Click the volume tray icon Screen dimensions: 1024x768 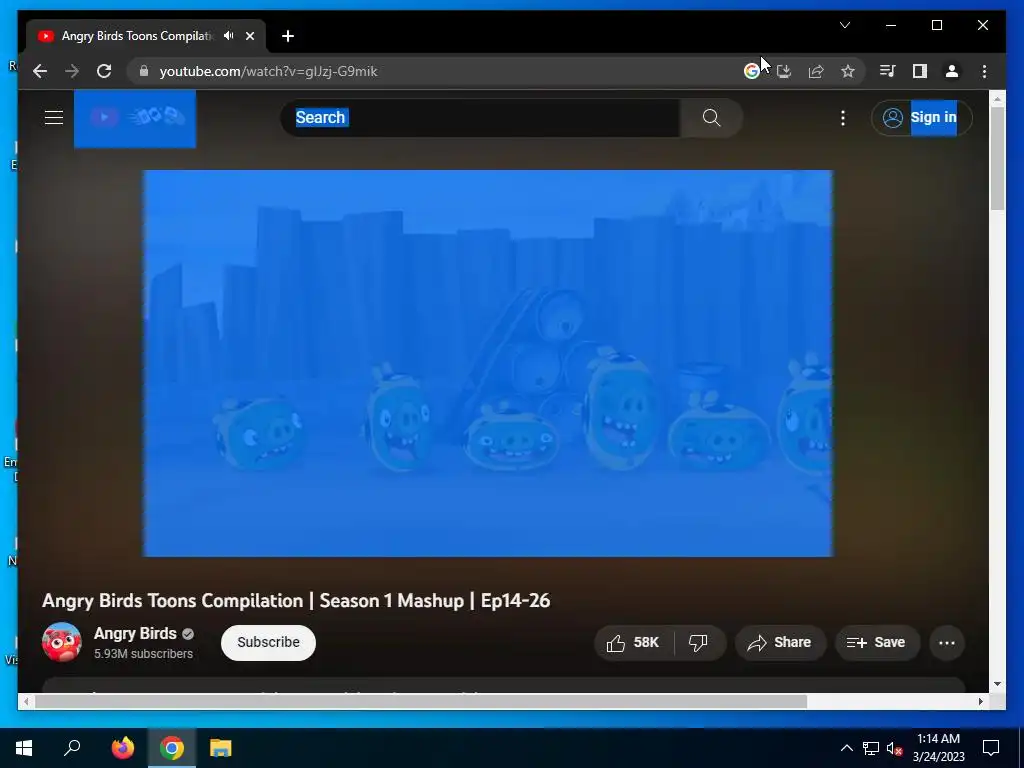pos(894,748)
